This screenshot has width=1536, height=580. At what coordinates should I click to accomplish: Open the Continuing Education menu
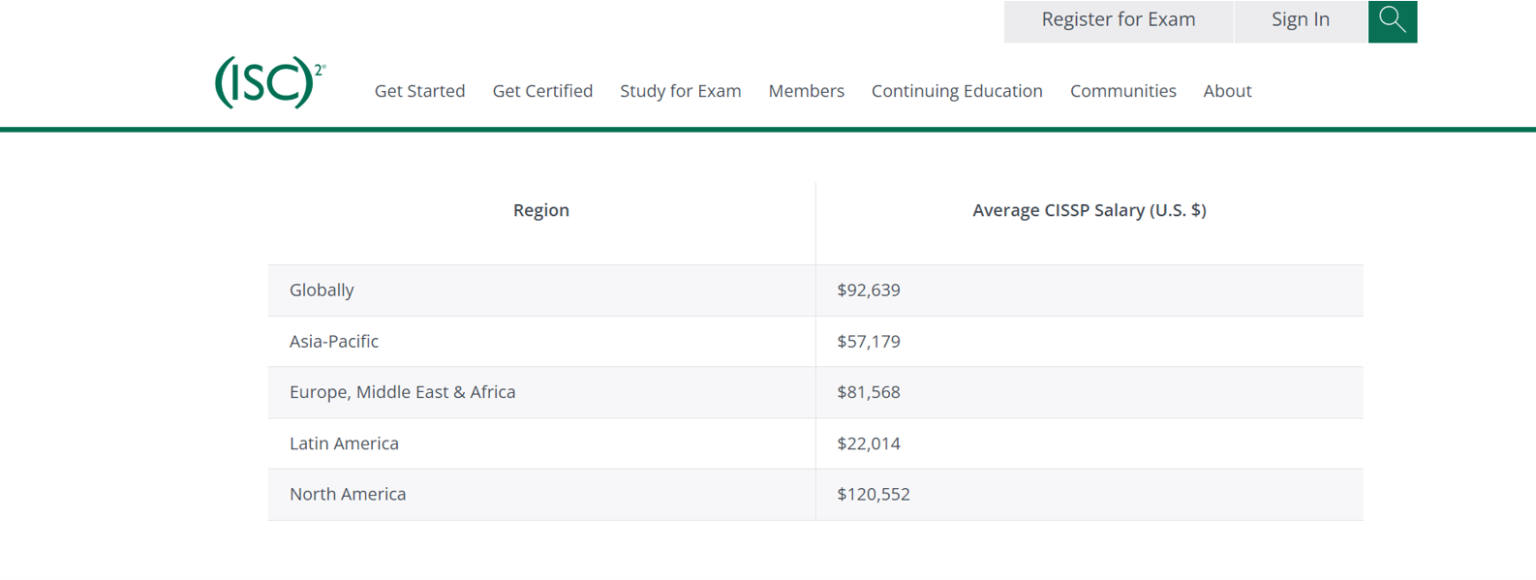pos(956,91)
